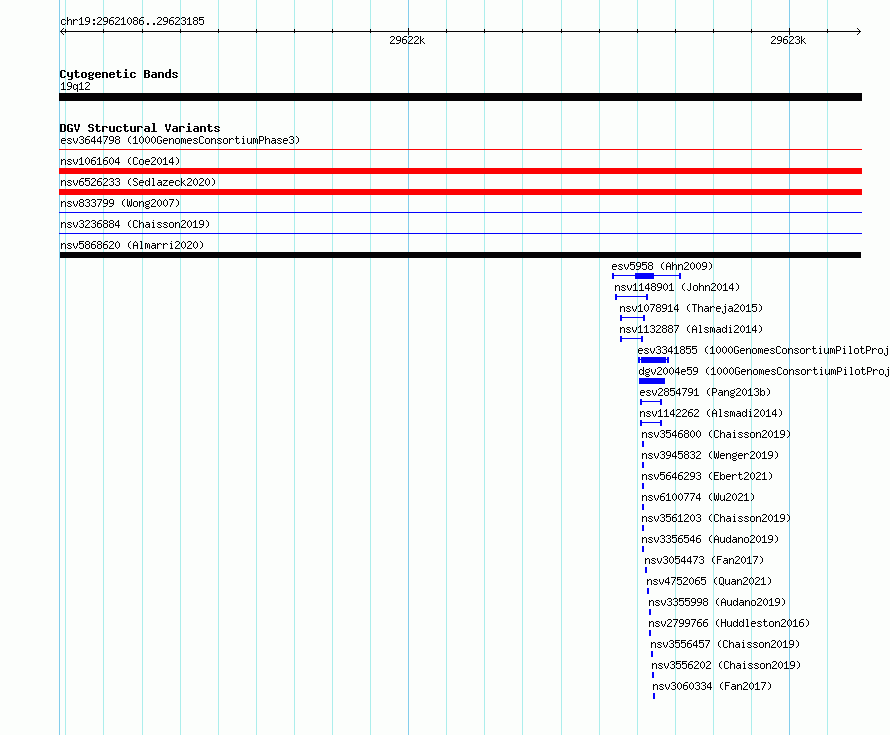Open variant nsv2799766 (Huddleston2016)
Screen dimensions: 890x735
click(729, 623)
